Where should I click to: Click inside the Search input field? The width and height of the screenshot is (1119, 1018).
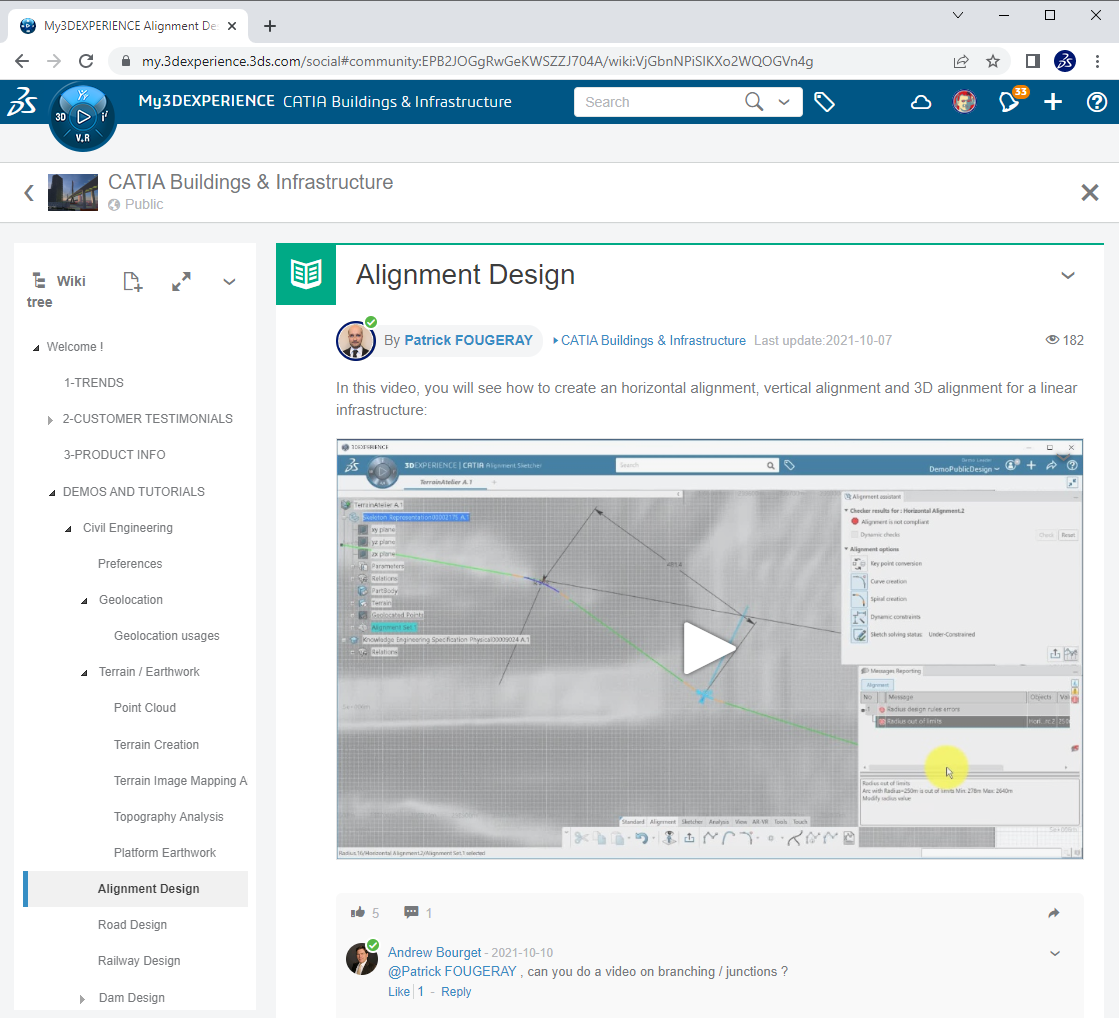point(660,101)
